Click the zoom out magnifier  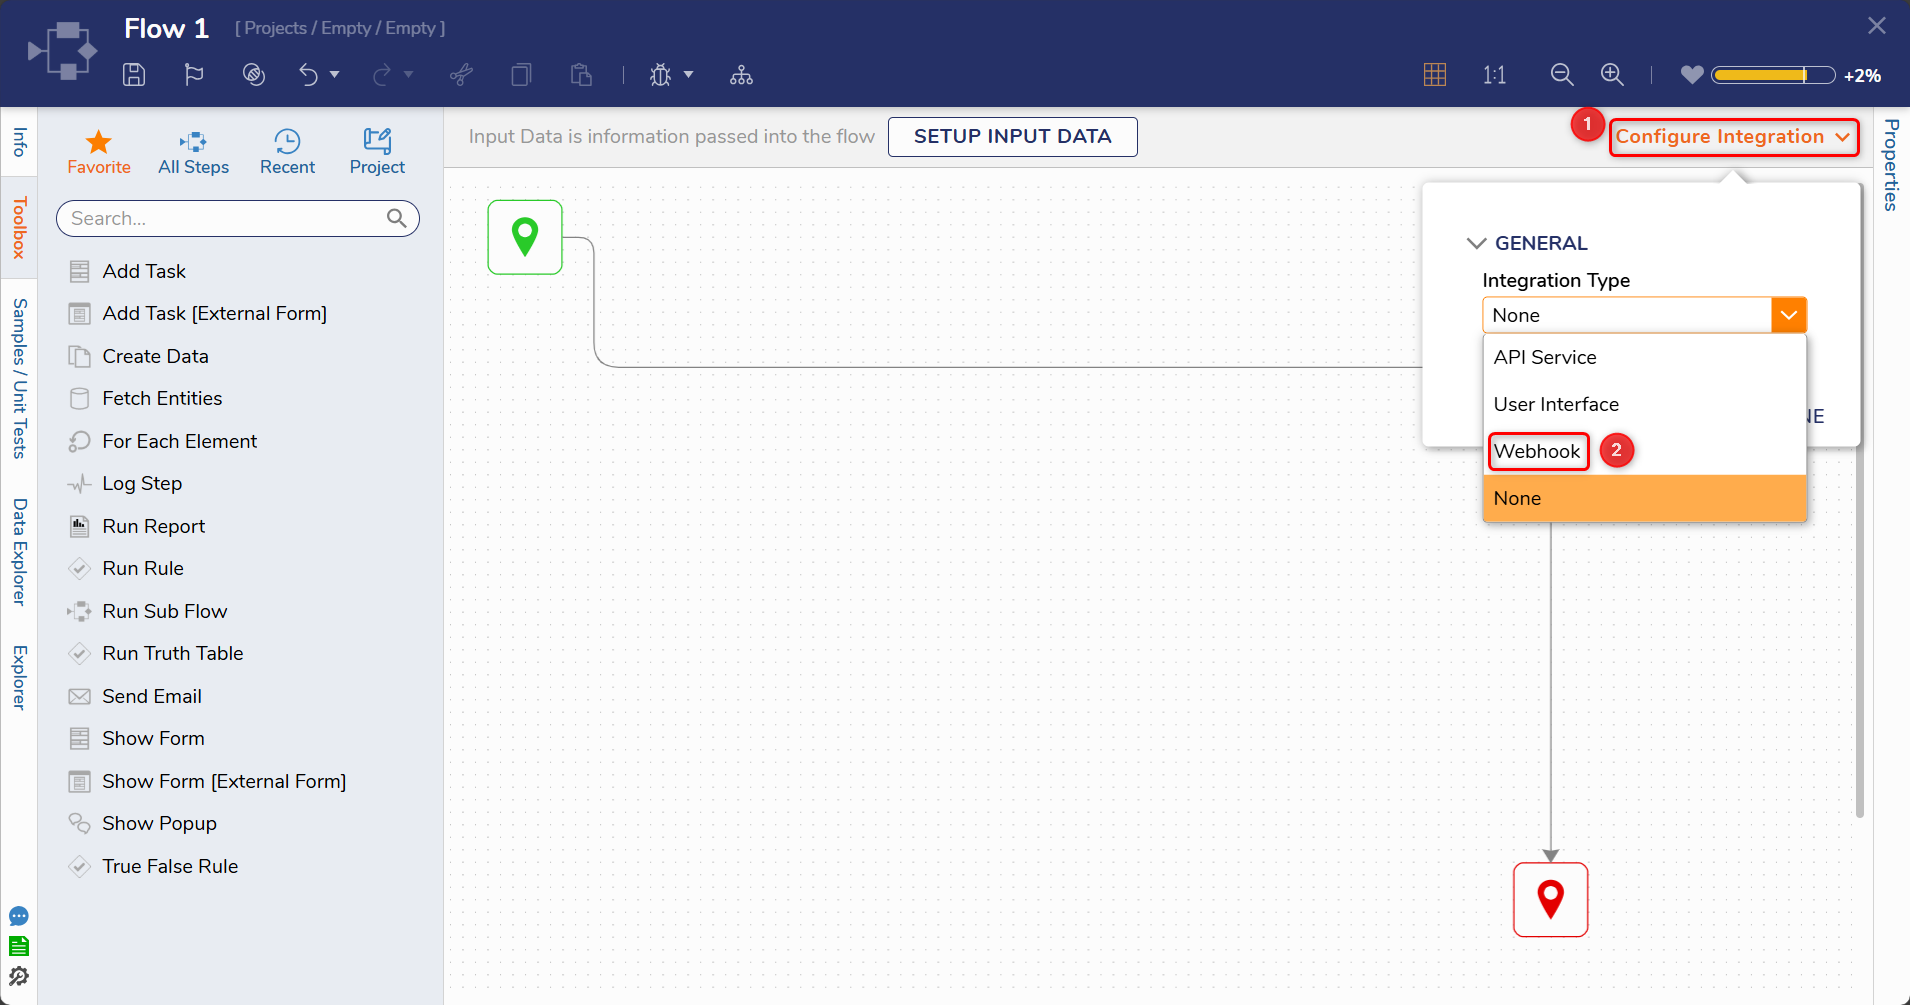[1561, 75]
